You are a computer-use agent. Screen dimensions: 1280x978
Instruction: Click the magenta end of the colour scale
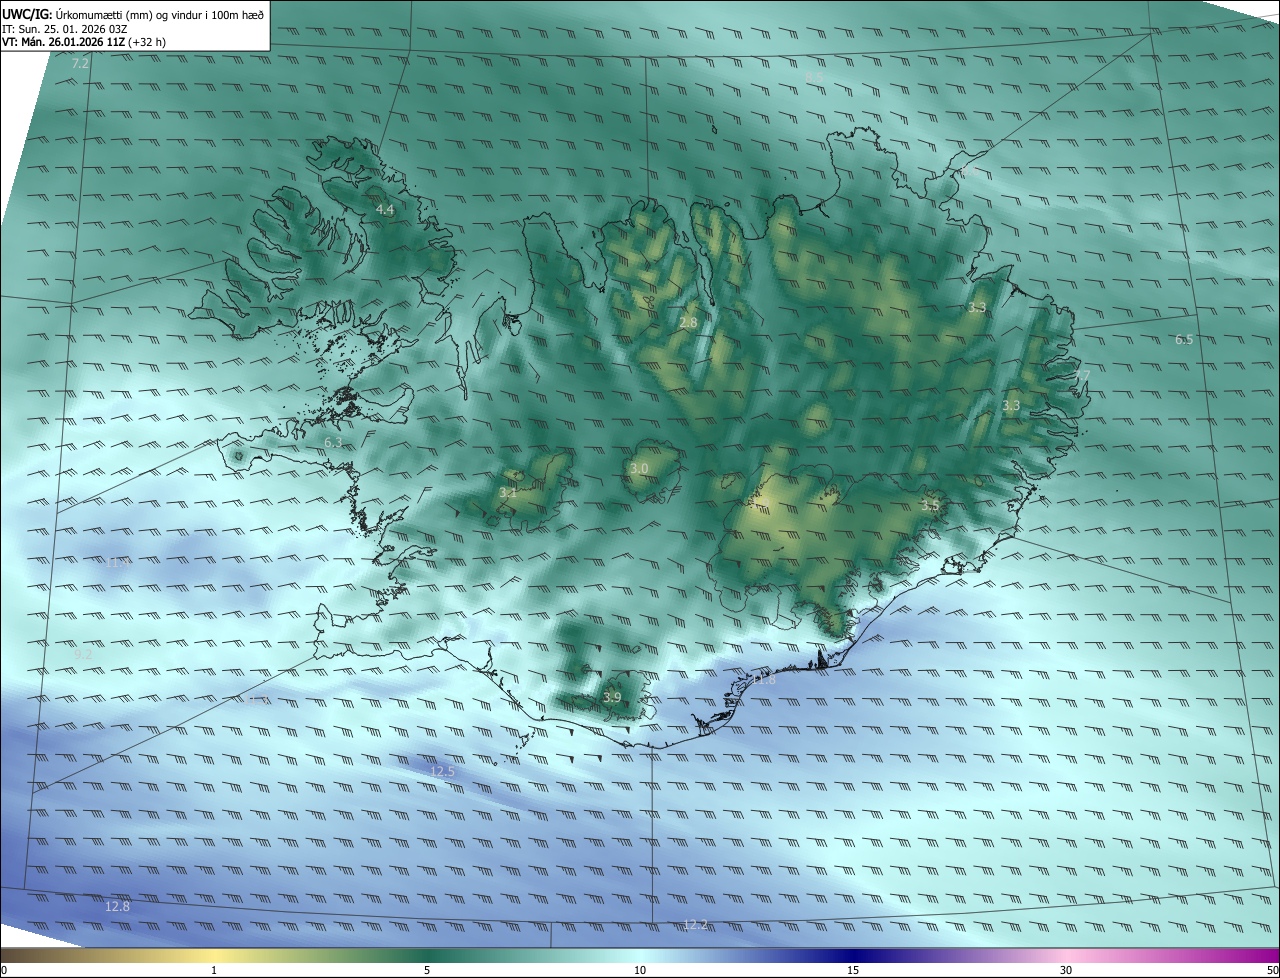coord(1262,956)
